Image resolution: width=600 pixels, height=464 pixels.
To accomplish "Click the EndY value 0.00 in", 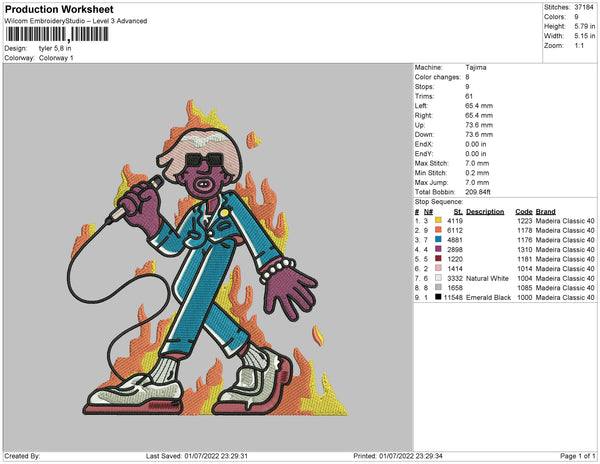I will coord(476,154).
